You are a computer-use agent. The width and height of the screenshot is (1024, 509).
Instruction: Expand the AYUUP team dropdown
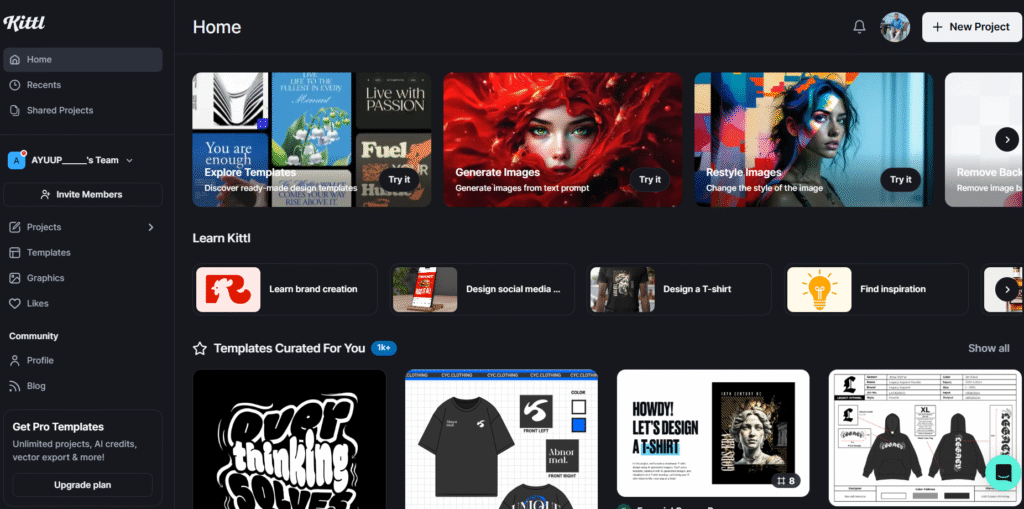[129, 160]
